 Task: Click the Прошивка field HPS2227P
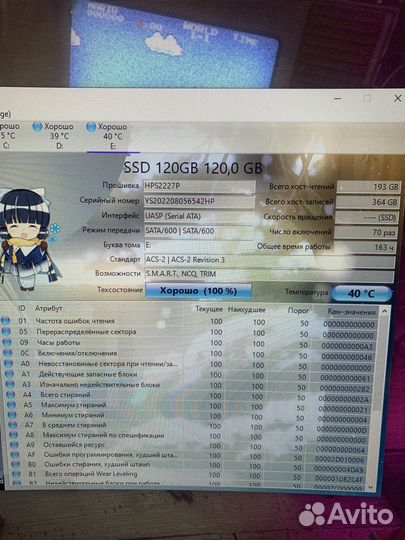pyautogui.click(x=199, y=186)
